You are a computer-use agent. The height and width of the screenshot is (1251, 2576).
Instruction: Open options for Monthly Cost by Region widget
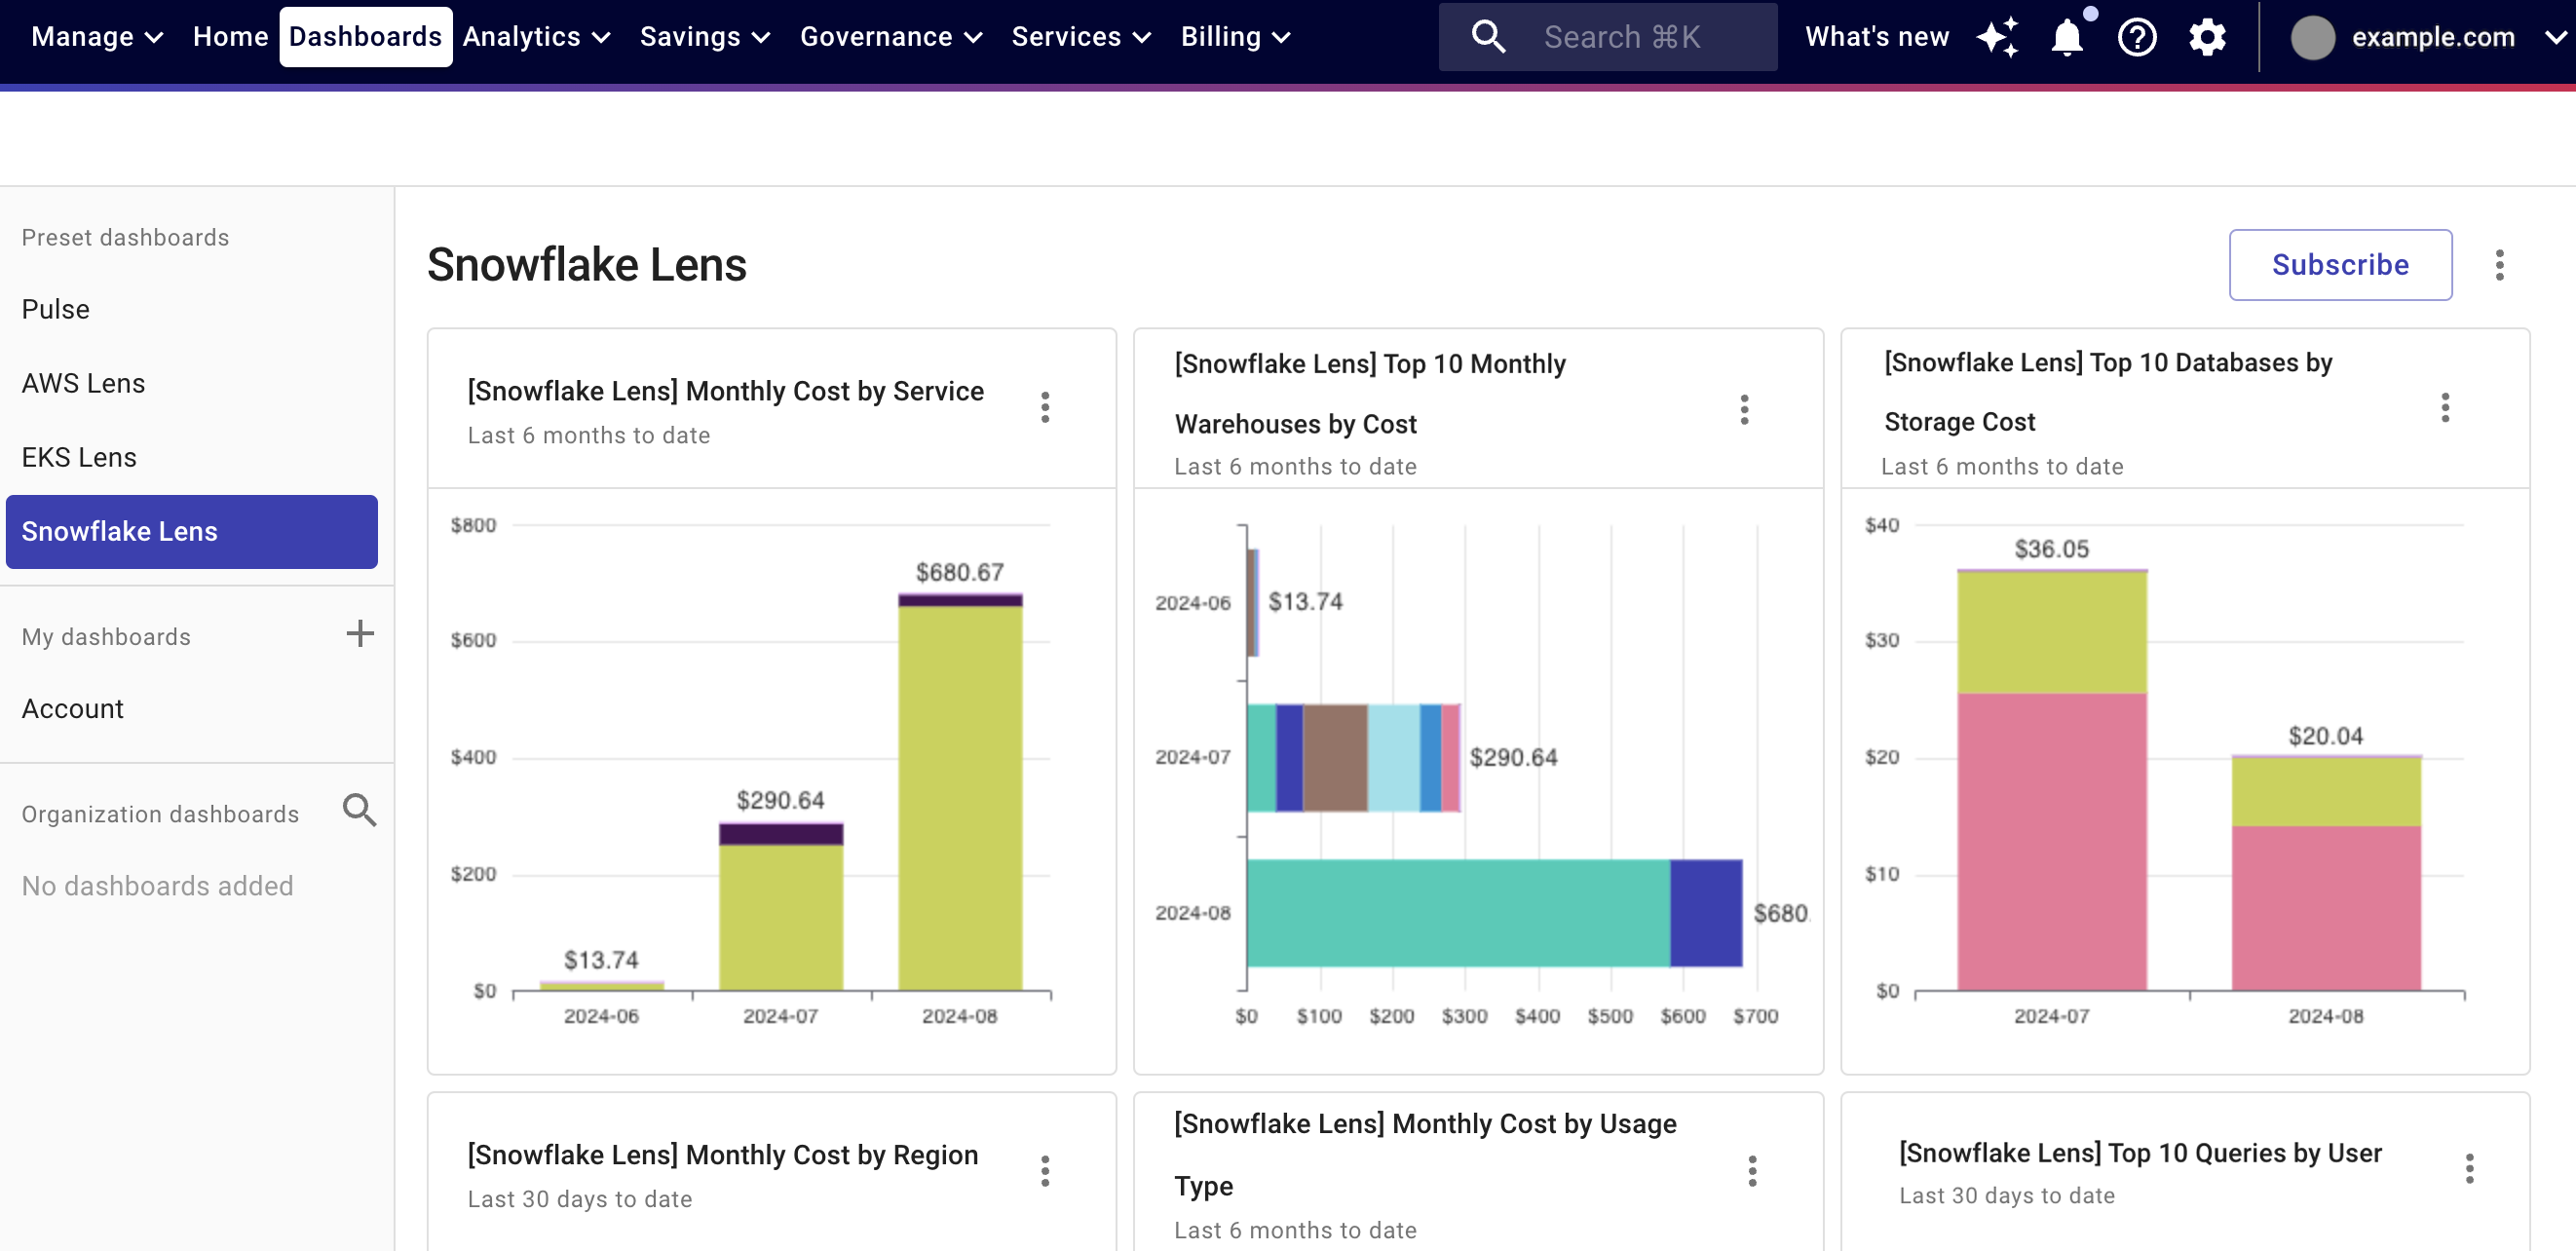1045,1171
